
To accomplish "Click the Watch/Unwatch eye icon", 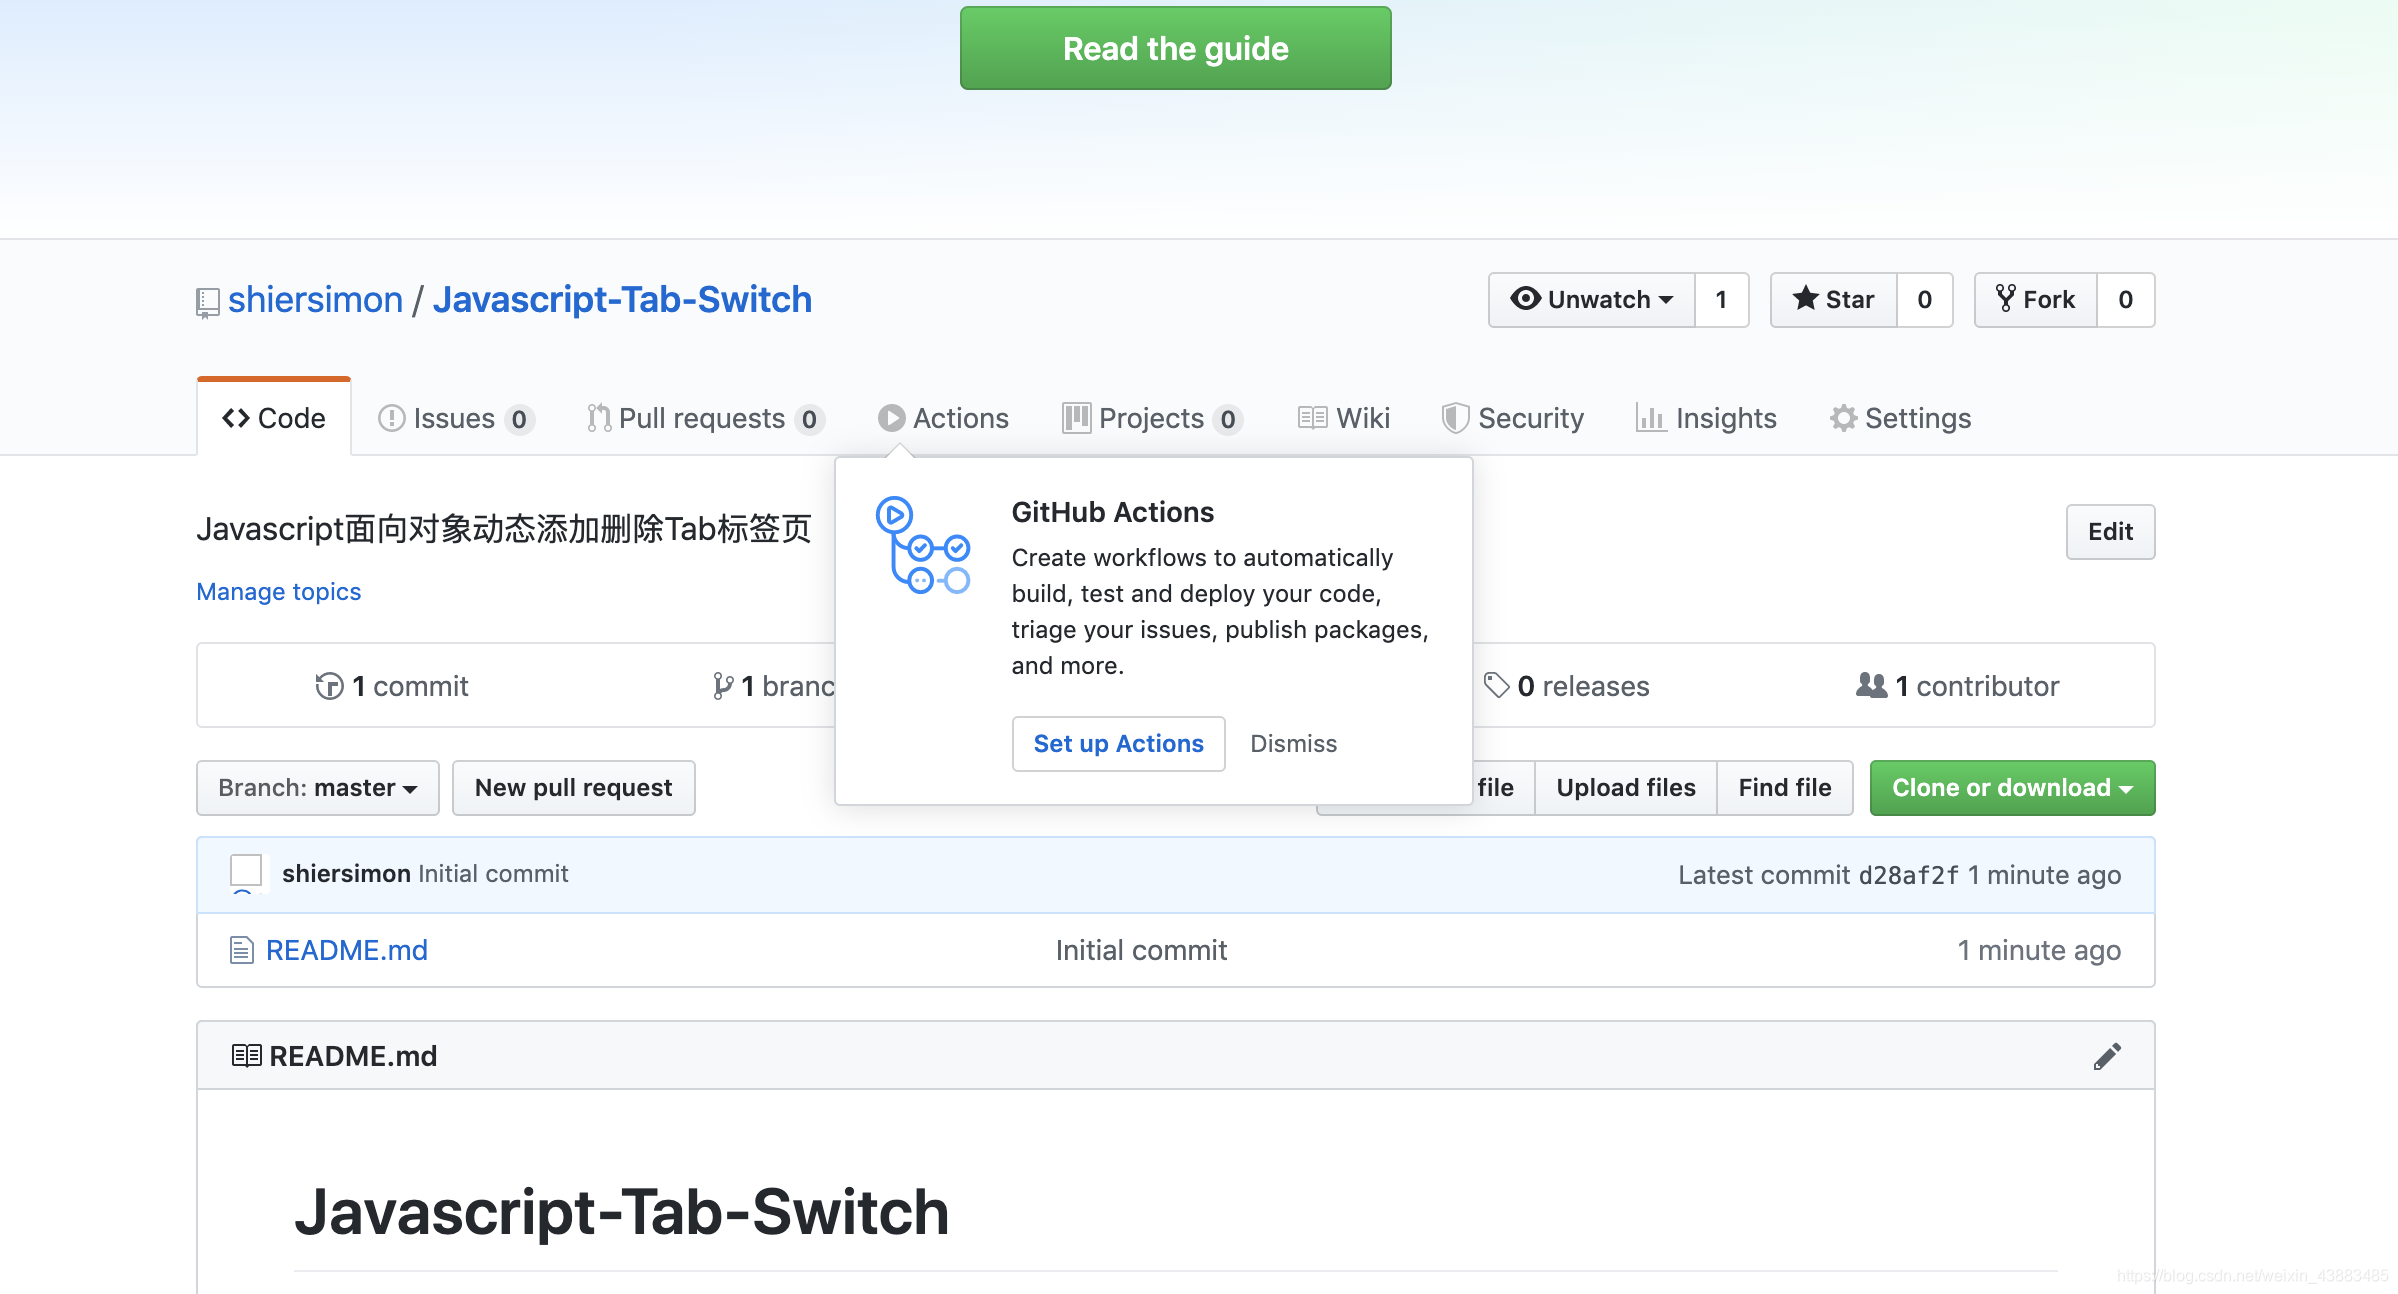I will (1526, 300).
